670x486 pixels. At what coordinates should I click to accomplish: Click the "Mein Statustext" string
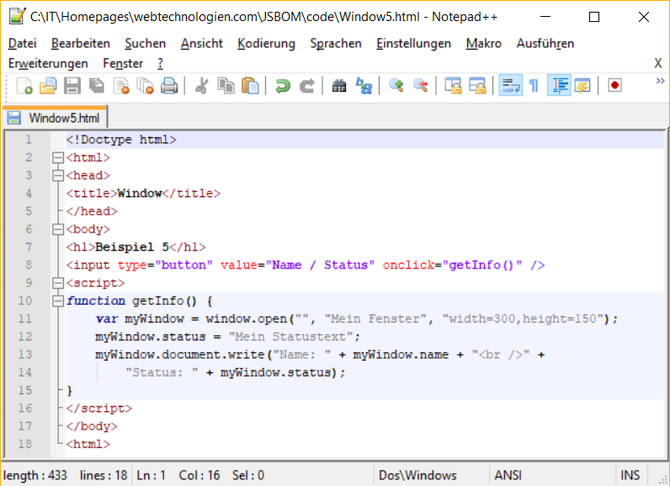click(x=291, y=337)
